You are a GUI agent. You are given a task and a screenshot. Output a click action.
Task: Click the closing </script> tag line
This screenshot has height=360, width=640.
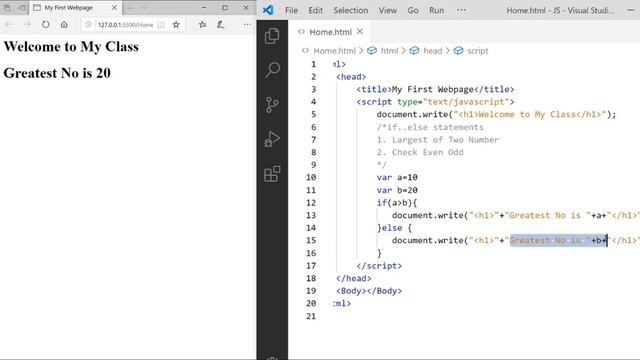[379, 266]
